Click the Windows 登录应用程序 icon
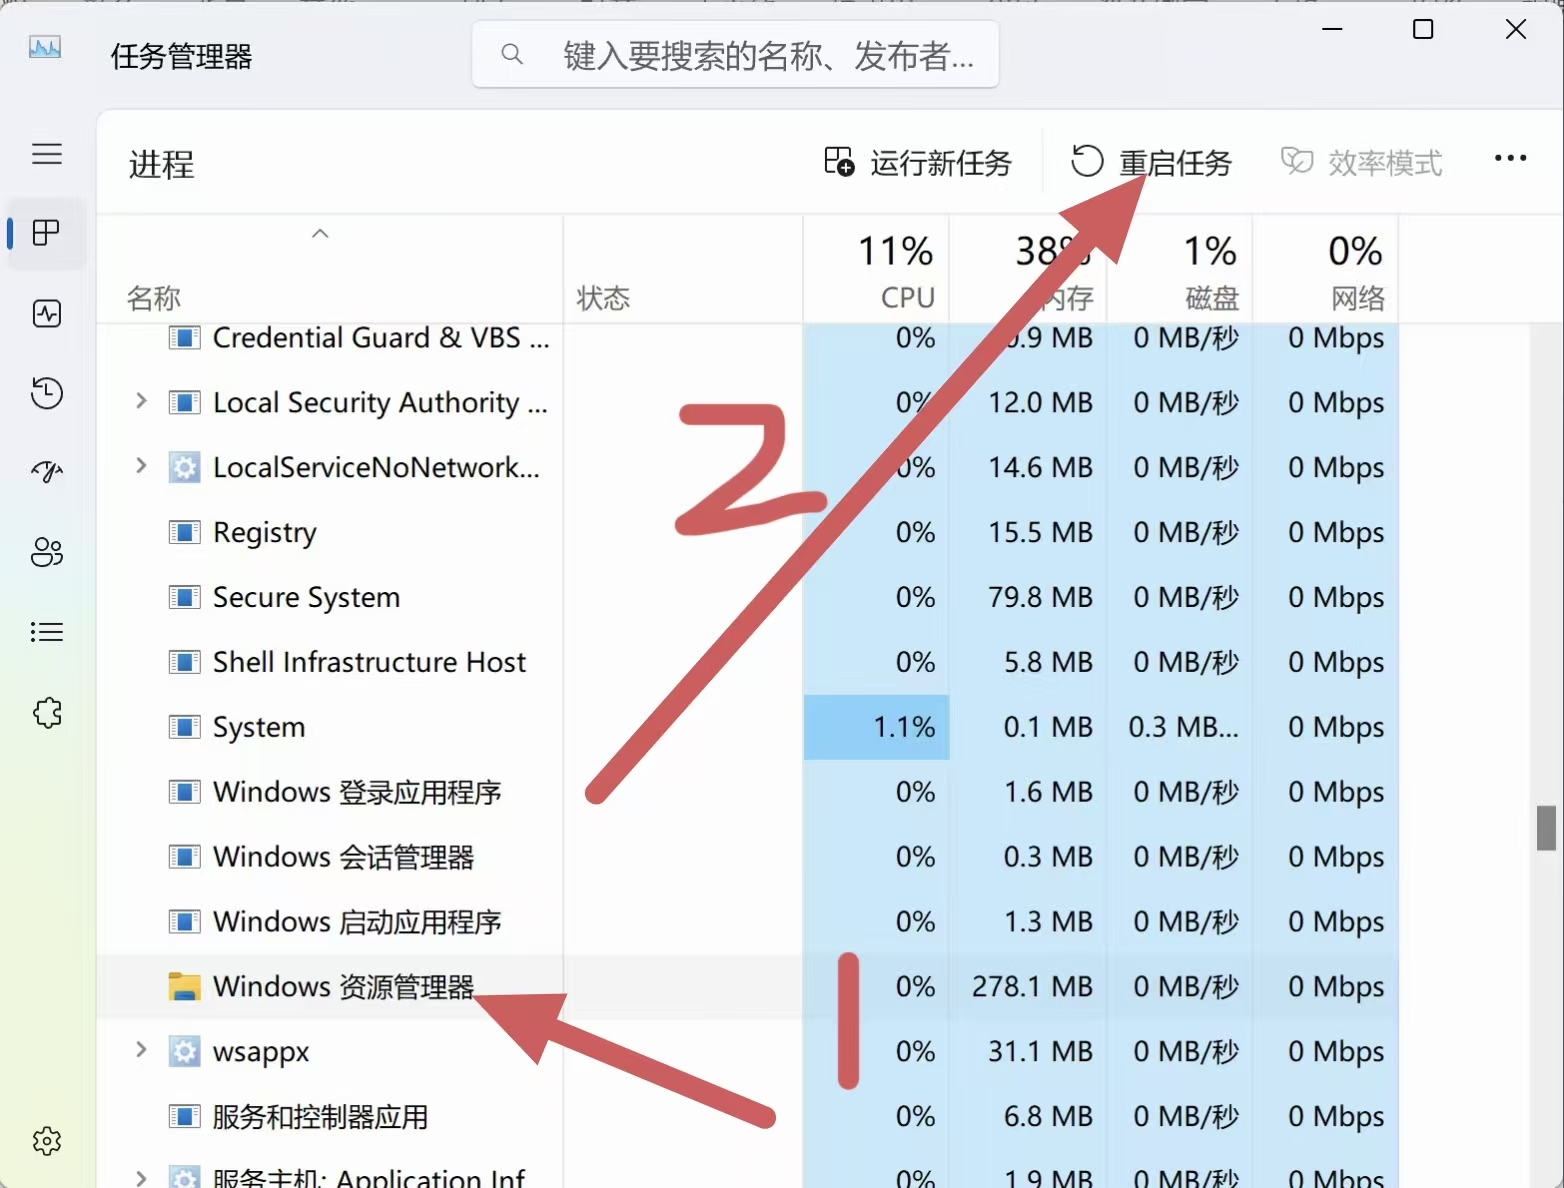The width and height of the screenshot is (1564, 1188). pos(184,792)
